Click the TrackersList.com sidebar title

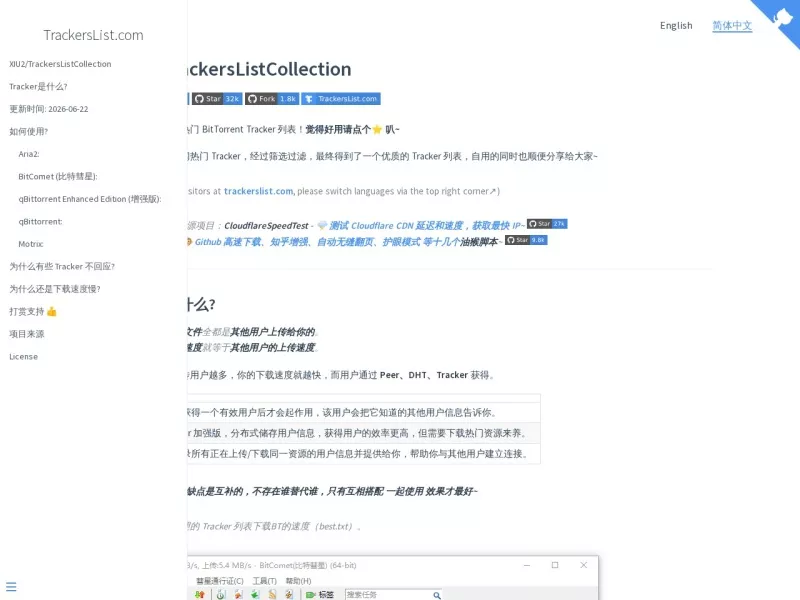point(93,35)
